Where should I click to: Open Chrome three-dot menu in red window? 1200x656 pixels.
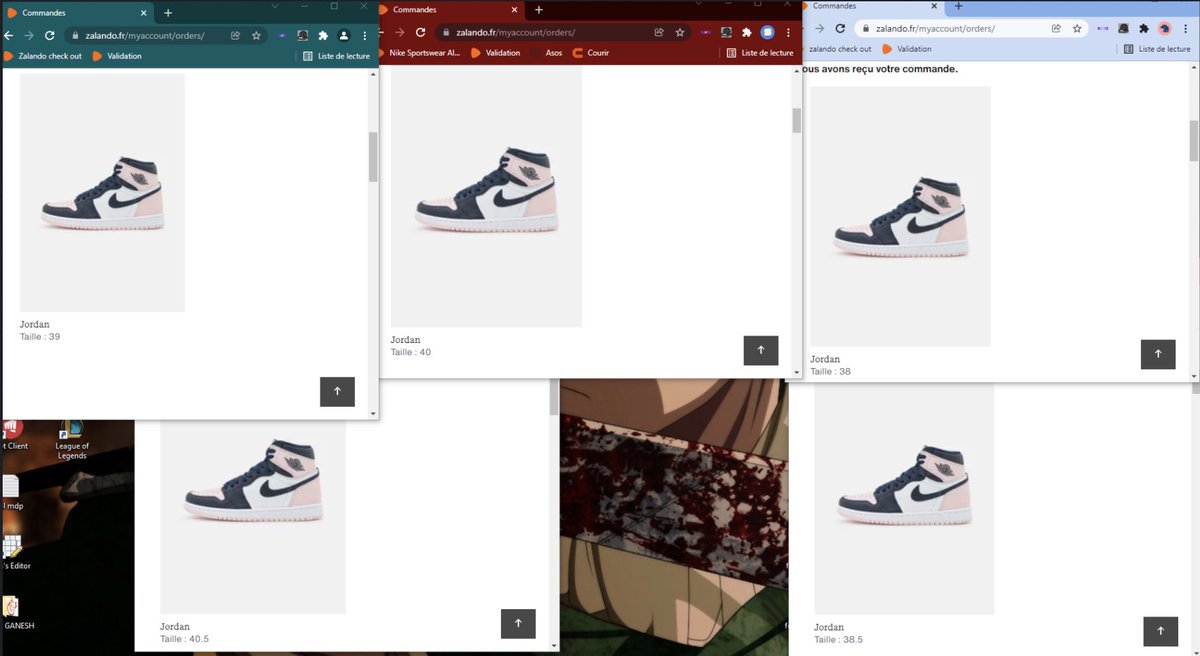point(788,32)
